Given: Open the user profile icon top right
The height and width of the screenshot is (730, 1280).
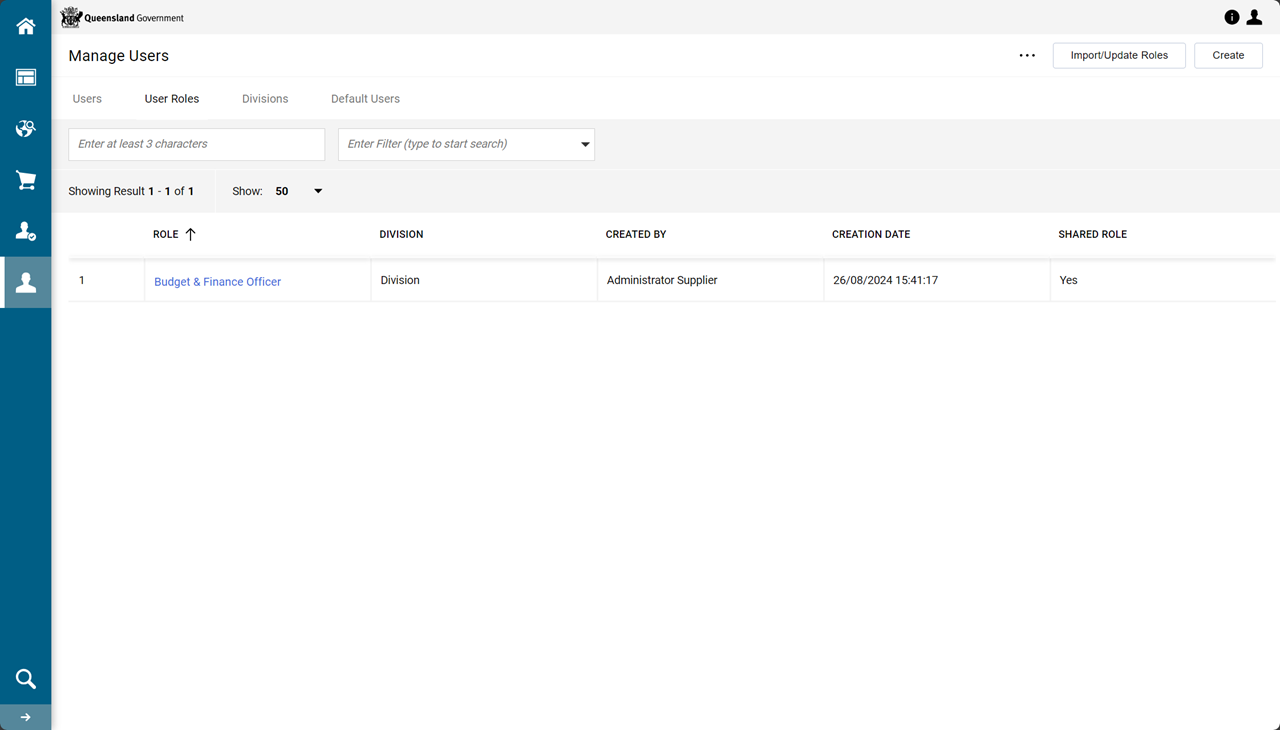Looking at the screenshot, I should (1254, 17).
